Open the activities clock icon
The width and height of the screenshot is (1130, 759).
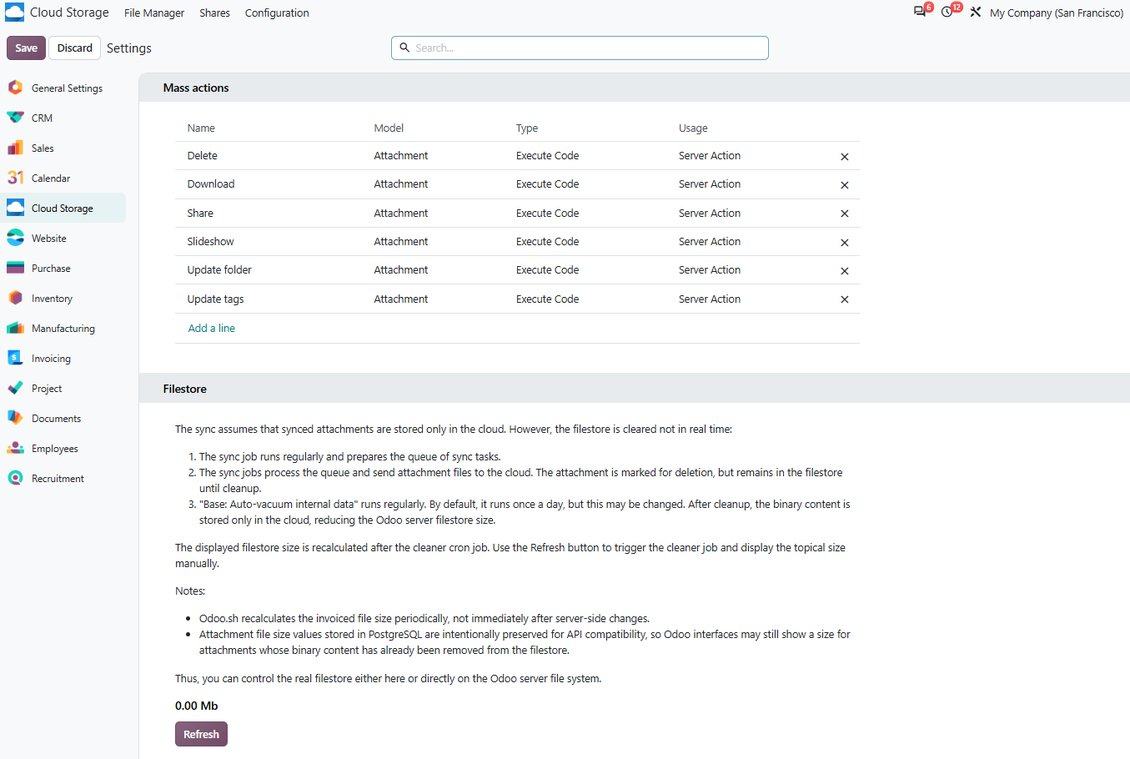[x=948, y=12]
